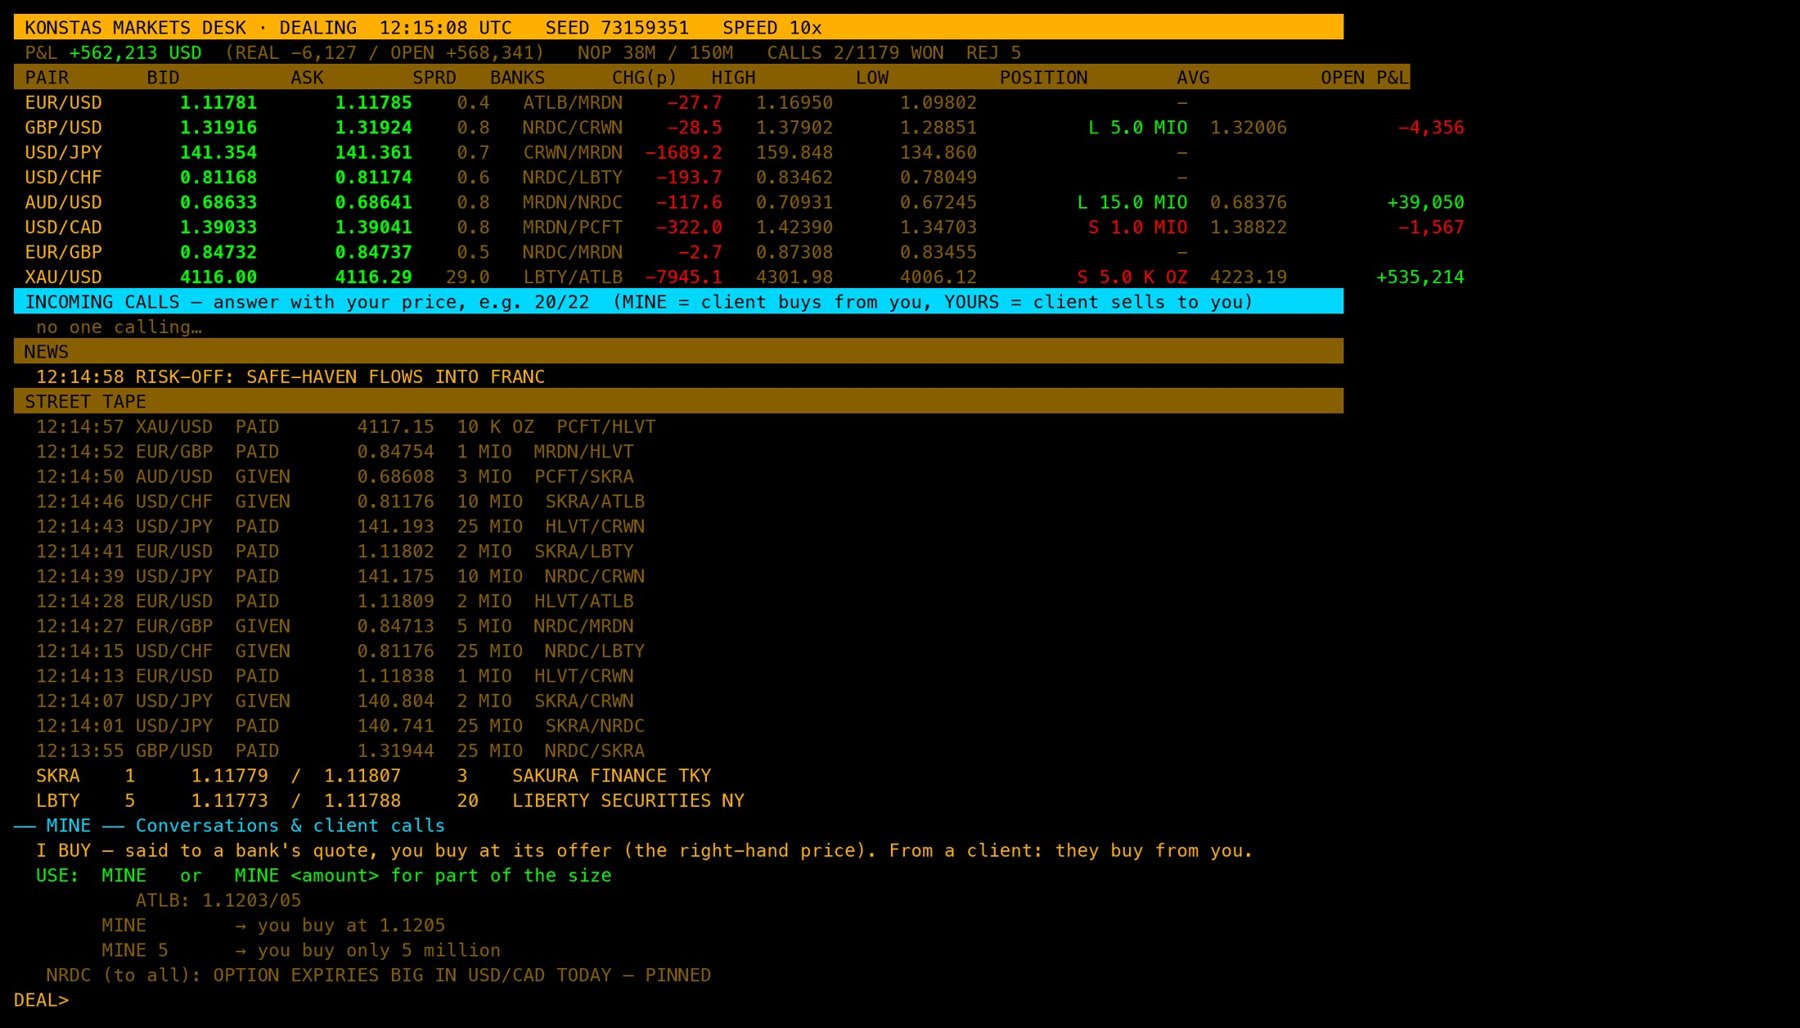The height and width of the screenshot is (1028, 1800).
Task: Click the AUD/USD open P&L +39,050
Action: (x=1426, y=202)
